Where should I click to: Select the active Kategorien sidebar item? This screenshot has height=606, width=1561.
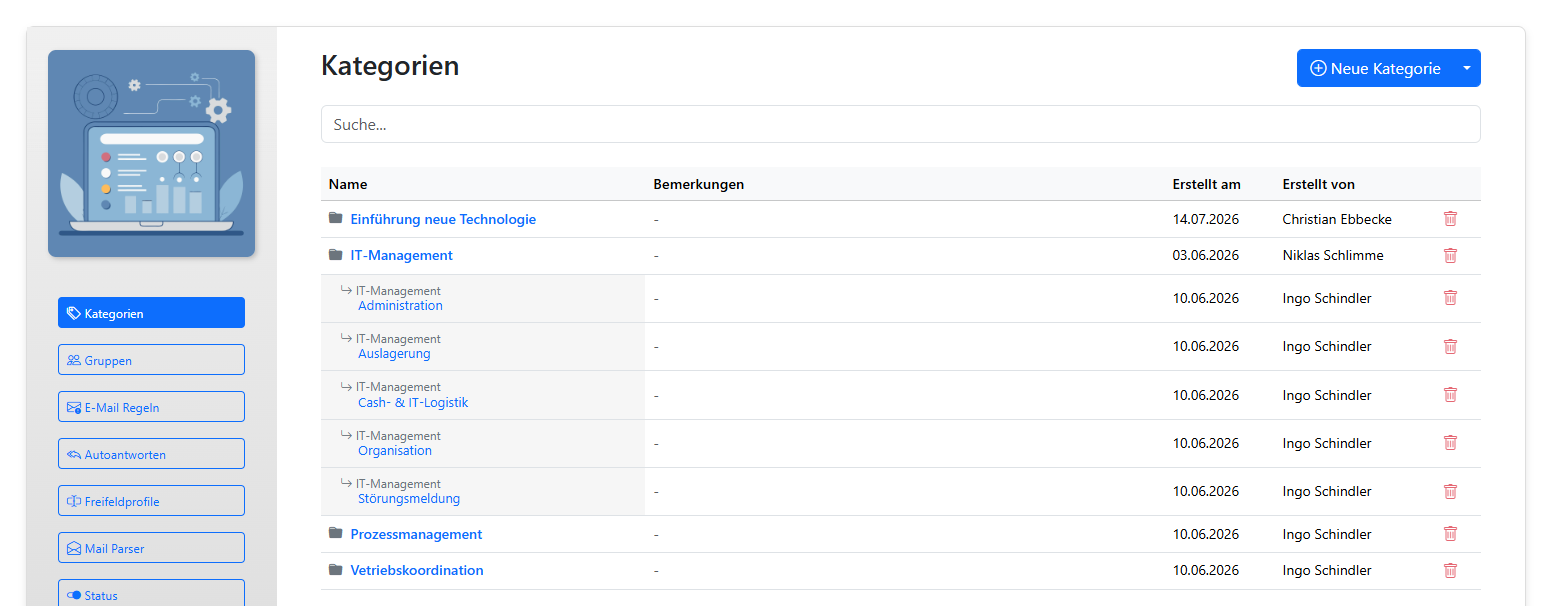click(151, 313)
